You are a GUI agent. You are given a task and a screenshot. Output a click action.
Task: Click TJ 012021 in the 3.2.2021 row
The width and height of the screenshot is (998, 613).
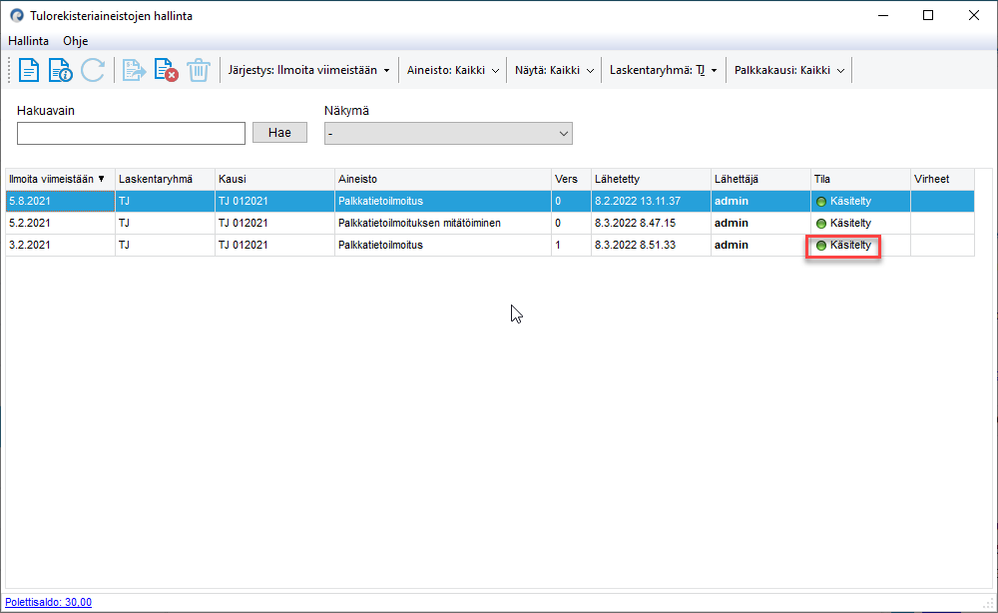coord(243,245)
